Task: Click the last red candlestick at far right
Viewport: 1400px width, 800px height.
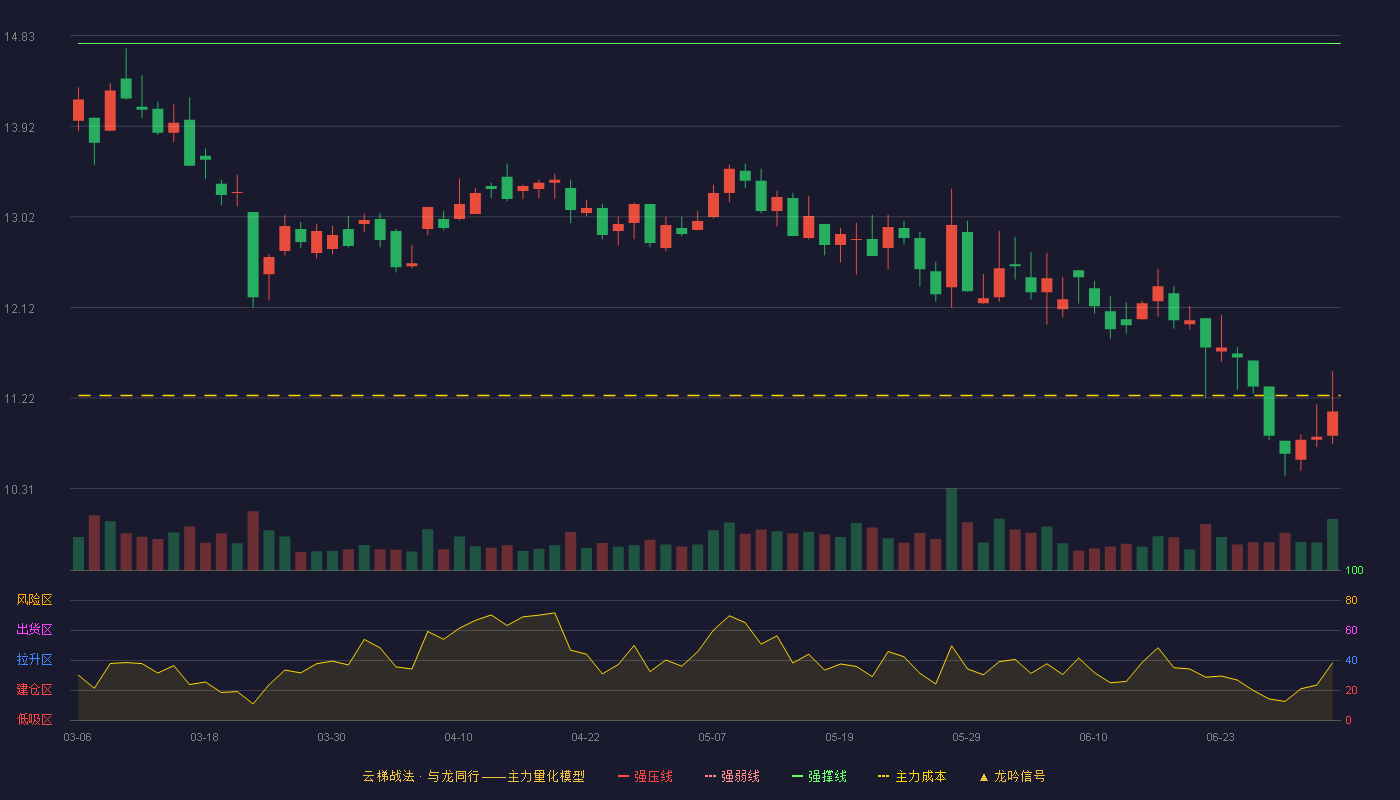Action: point(1332,423)
